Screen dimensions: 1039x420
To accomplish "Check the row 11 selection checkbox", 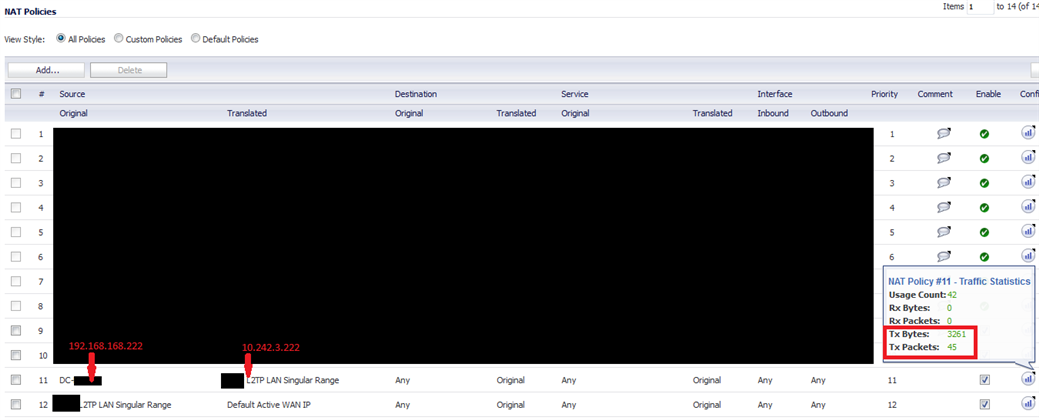I will [x=16, y=380].
